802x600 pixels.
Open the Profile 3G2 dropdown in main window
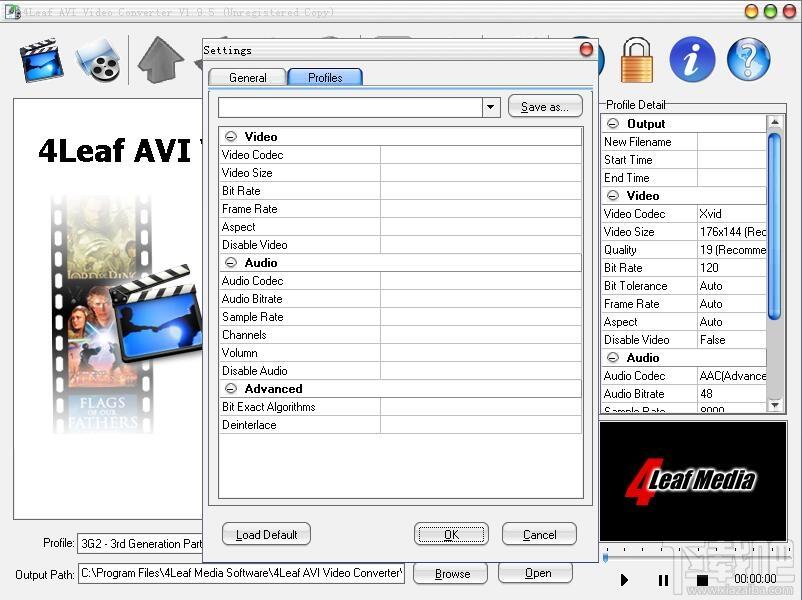(140, 543)
